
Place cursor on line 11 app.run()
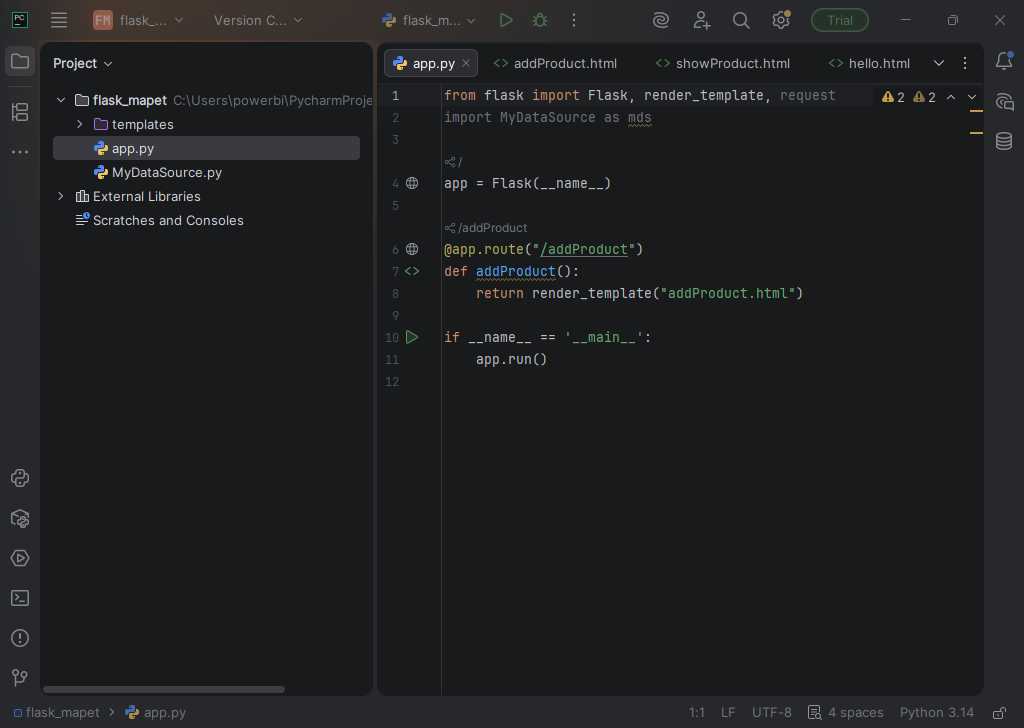pyautogui.click(x=511, y=359)
